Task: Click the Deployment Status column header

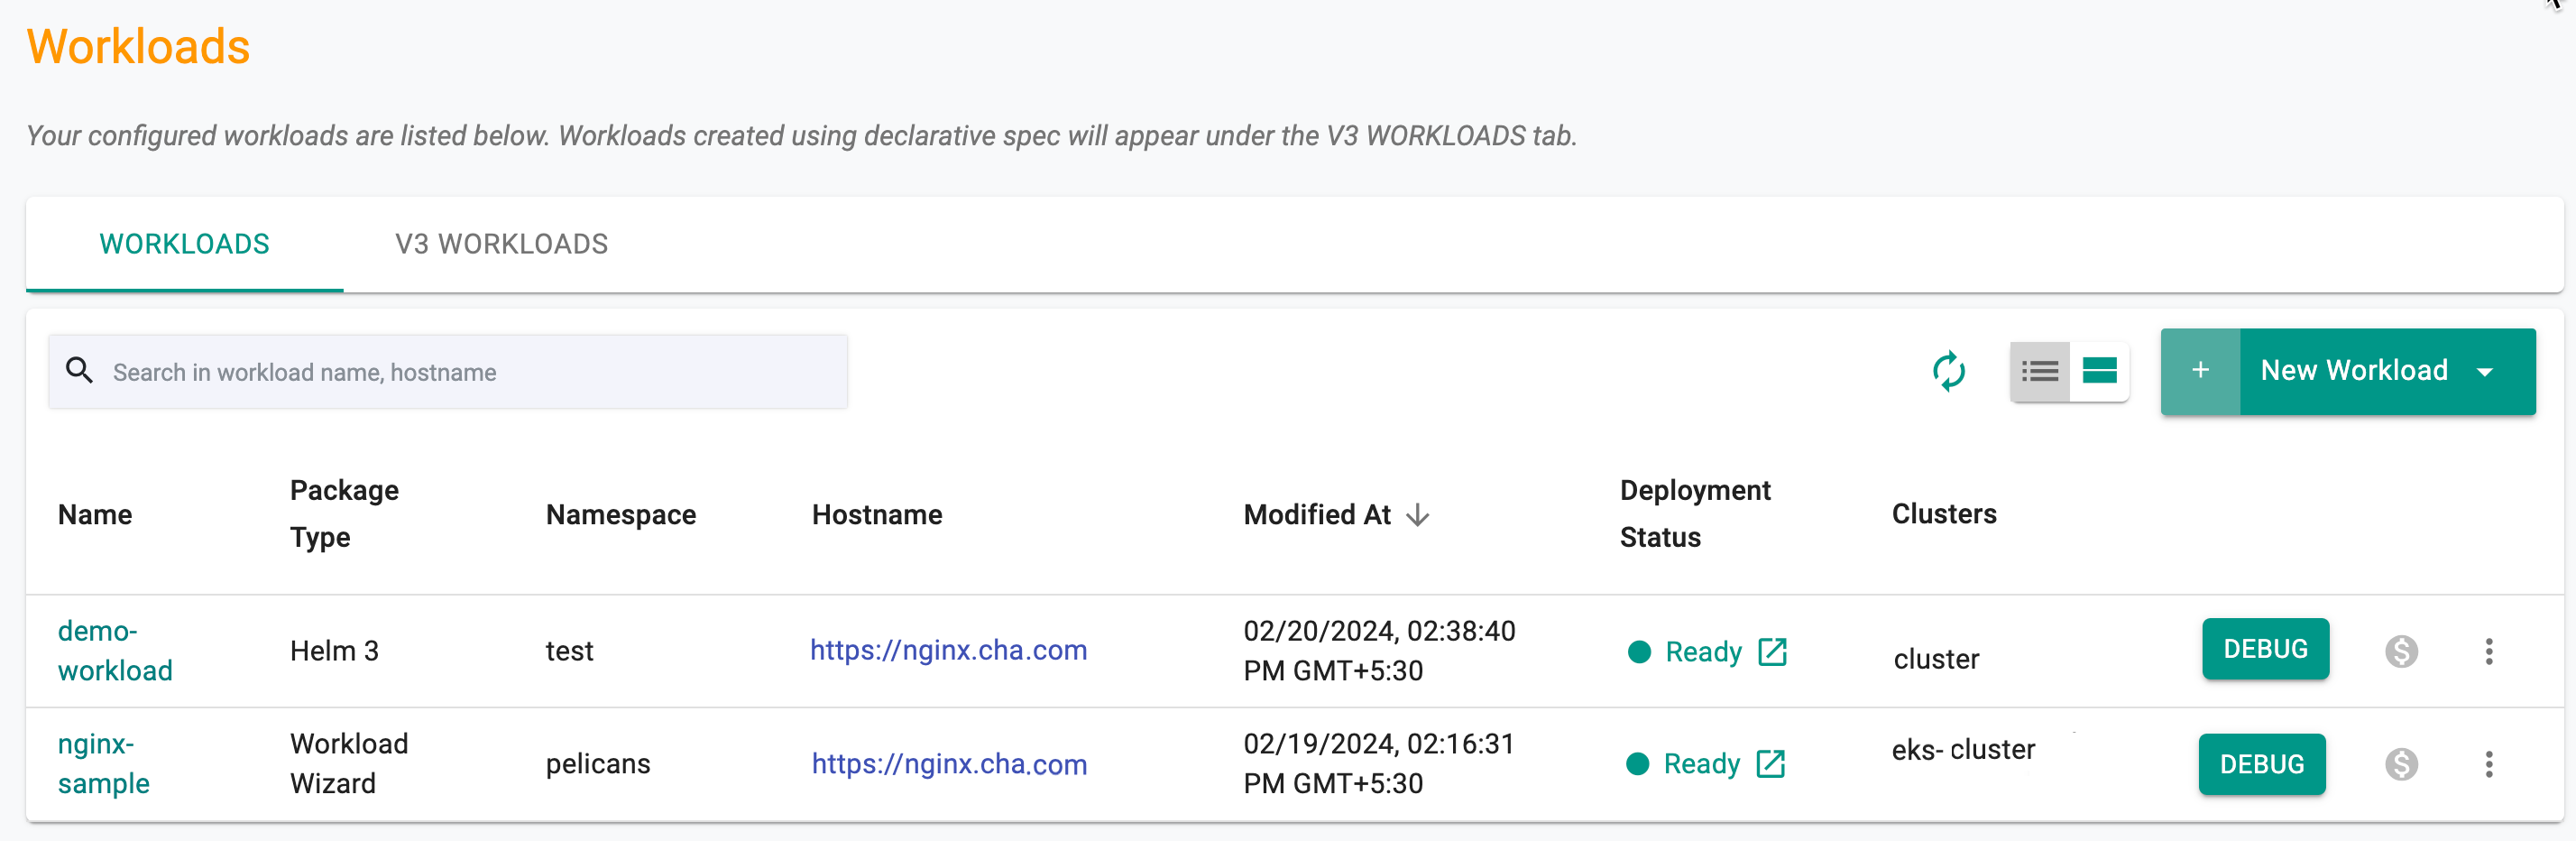Action: tap(1695, 514)
